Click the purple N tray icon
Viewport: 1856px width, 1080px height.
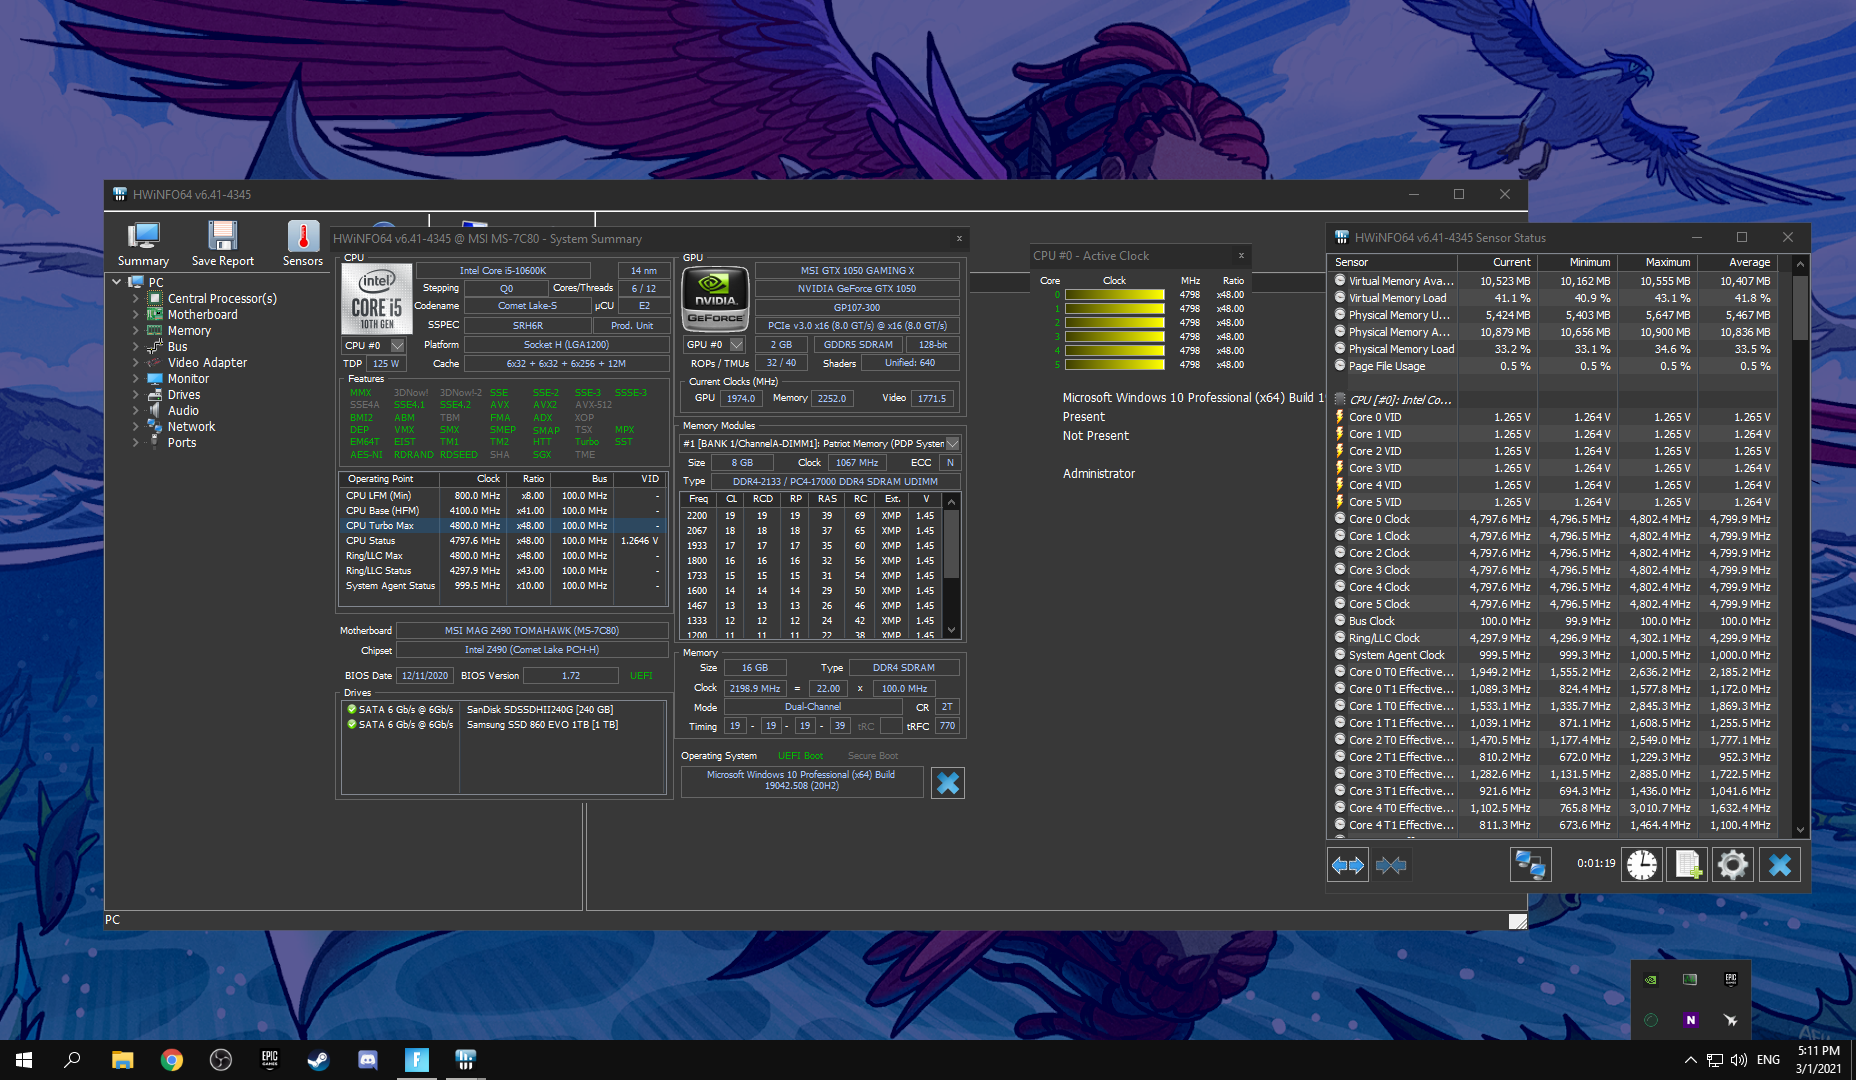(1690, 1020)
